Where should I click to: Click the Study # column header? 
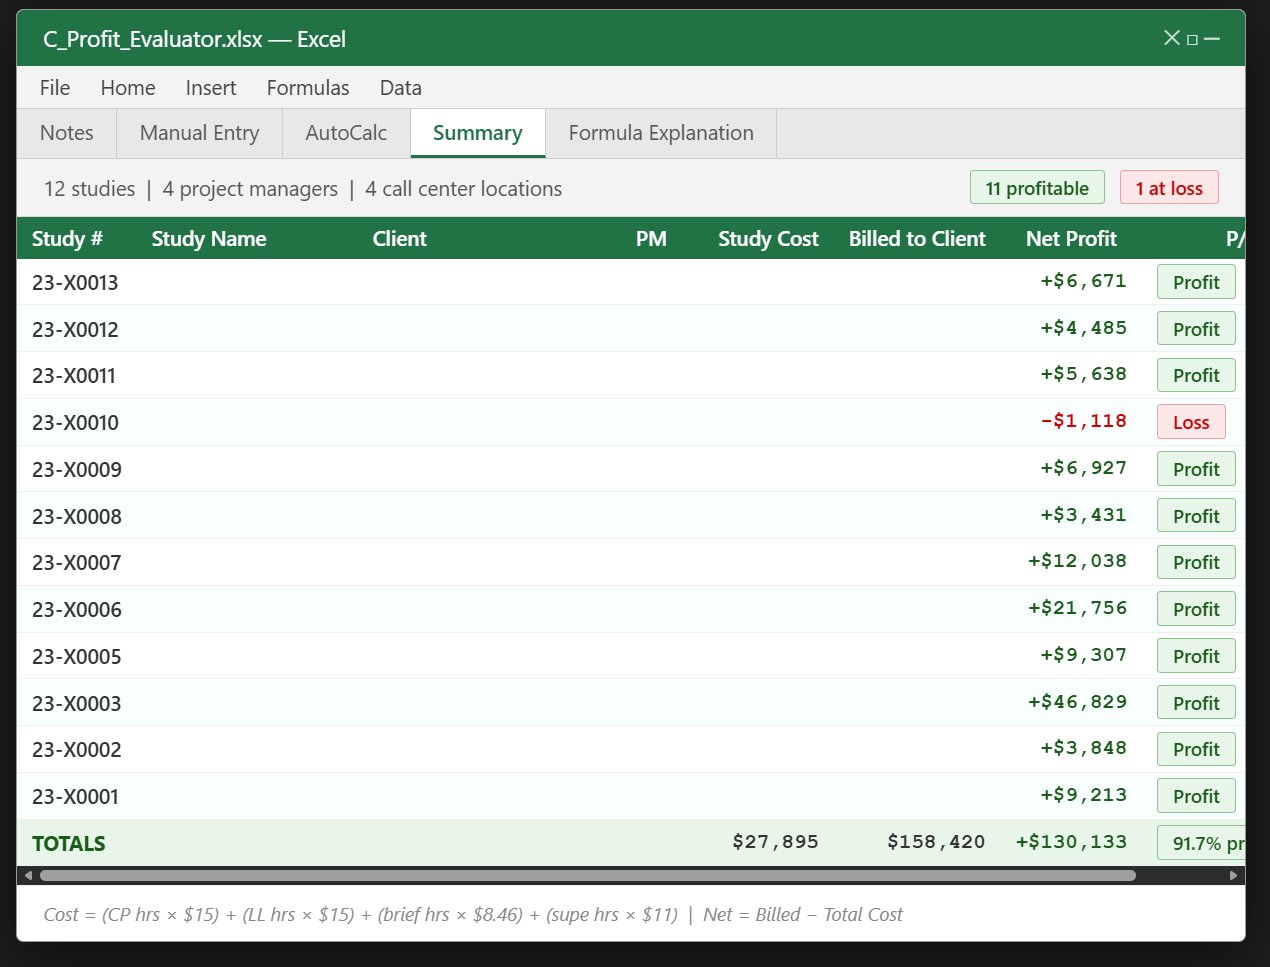67,239
